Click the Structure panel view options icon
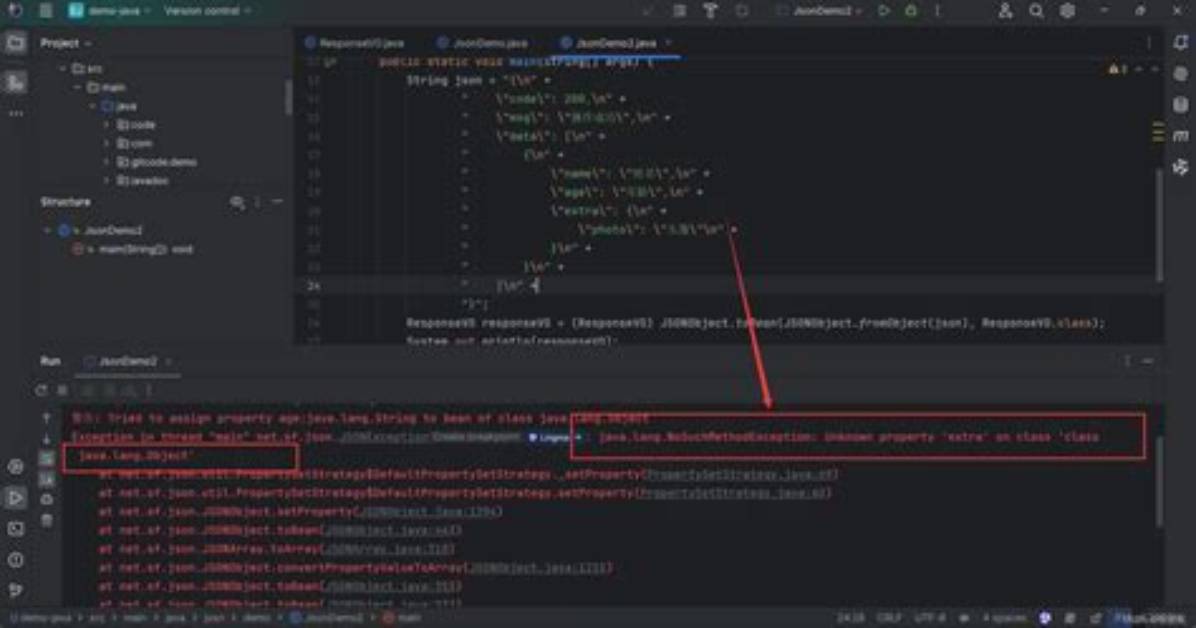 click(238, 202)
